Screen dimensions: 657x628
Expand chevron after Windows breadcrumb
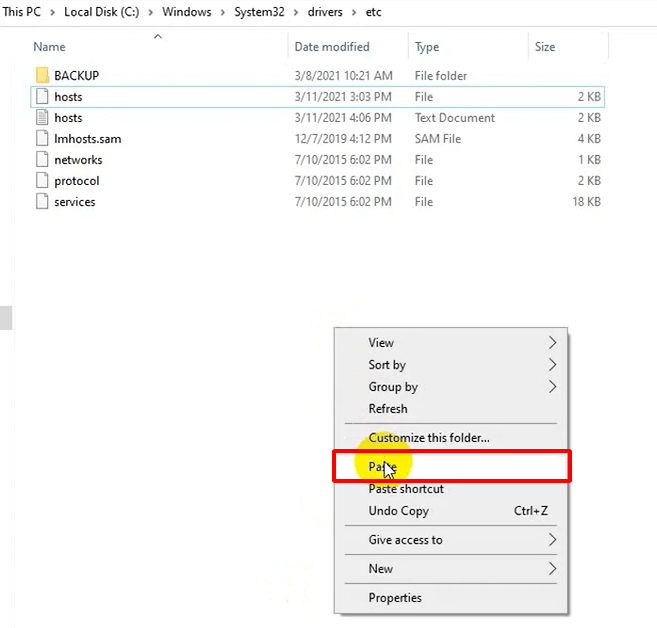point(222,13)
